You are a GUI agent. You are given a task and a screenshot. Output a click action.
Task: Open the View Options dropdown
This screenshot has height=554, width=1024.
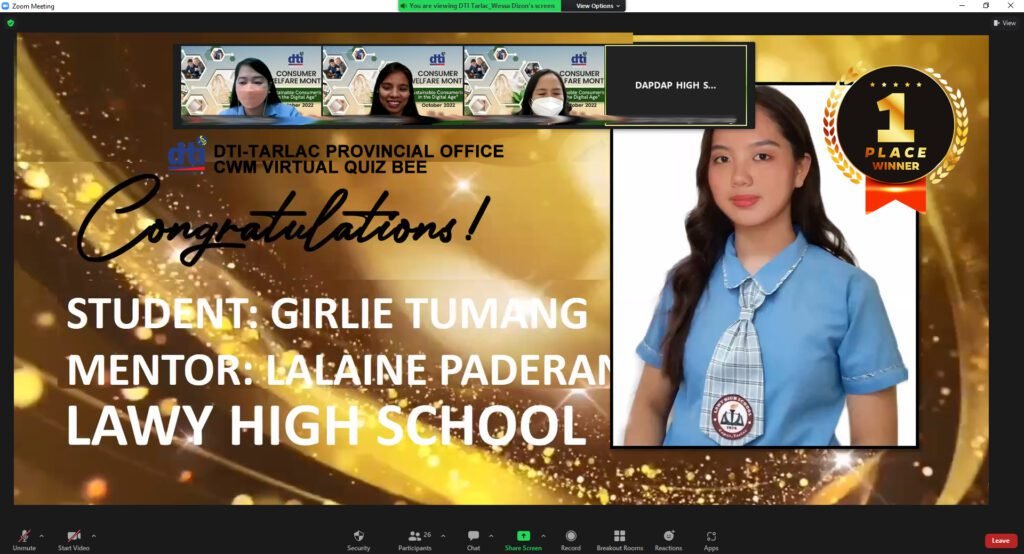(597, 6)
